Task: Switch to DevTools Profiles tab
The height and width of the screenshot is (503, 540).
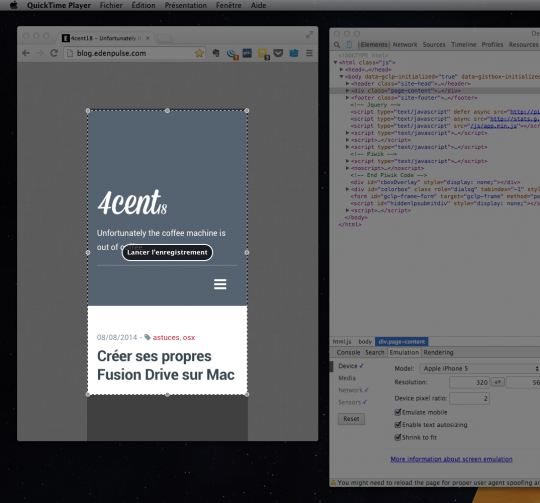Action: click(x=492, y=44)
